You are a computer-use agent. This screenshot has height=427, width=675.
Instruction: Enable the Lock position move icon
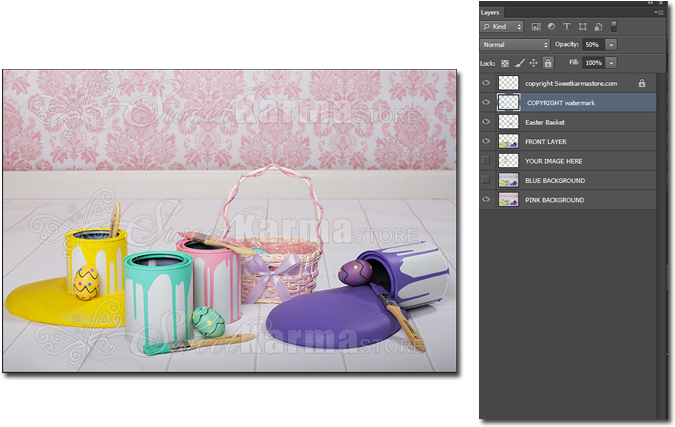click(x=533, y=63)
